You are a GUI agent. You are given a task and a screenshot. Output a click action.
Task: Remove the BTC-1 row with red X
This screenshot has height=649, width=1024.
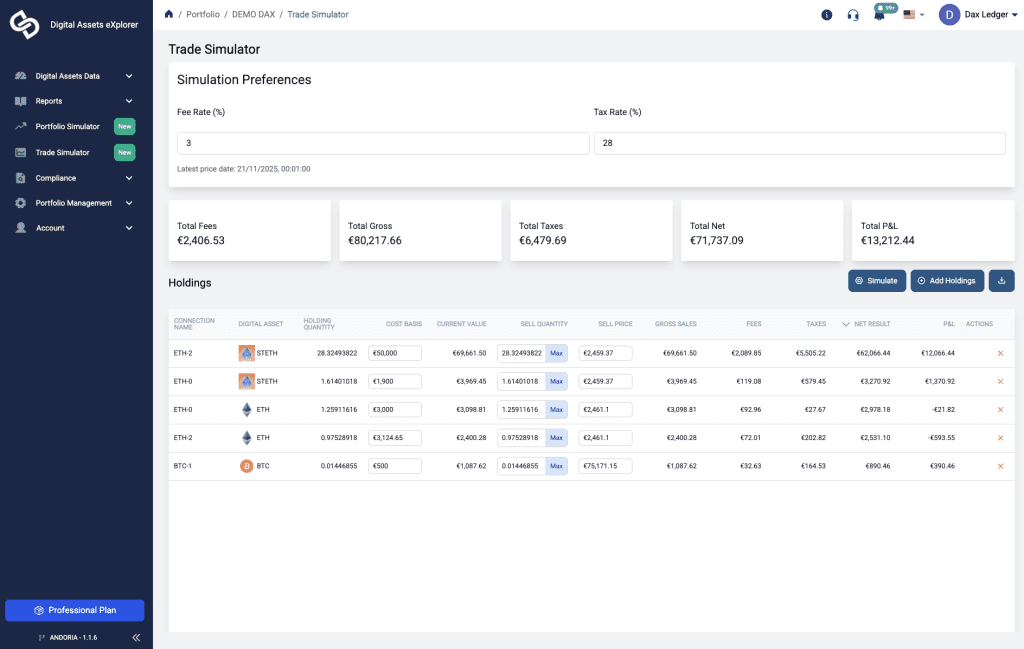(1000, 466)
